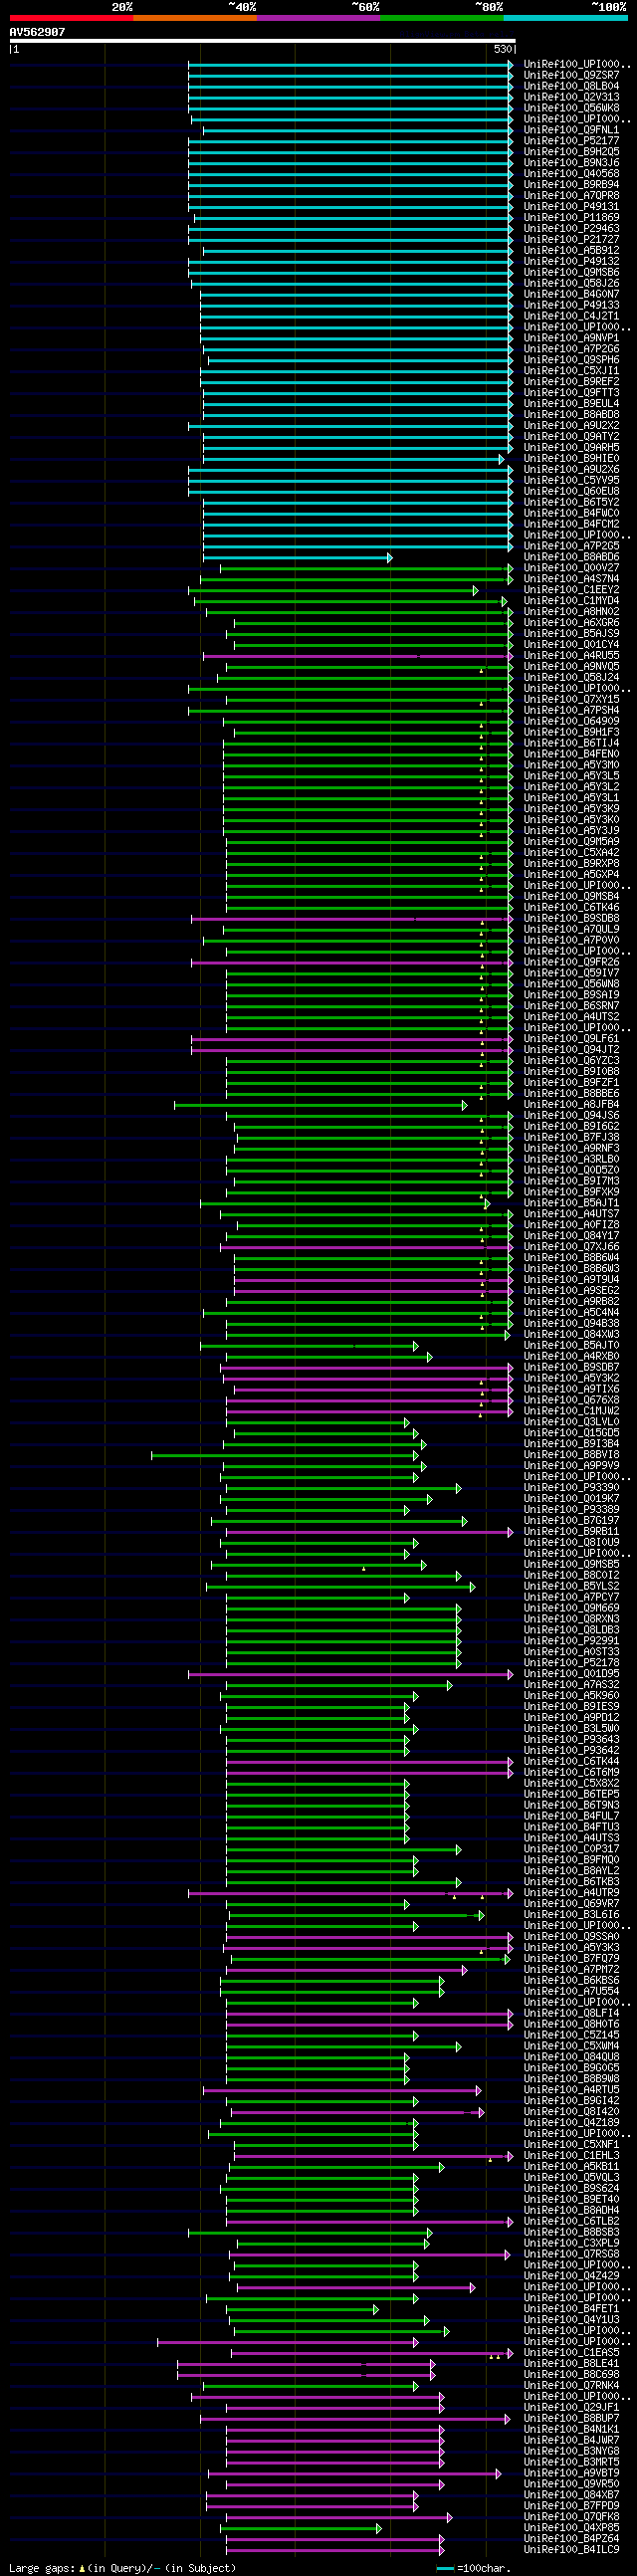The height and width of the screenshot is (2576, 637).
Task: Select label UniRef100_A8JFB4
Action: (571, 1105)
